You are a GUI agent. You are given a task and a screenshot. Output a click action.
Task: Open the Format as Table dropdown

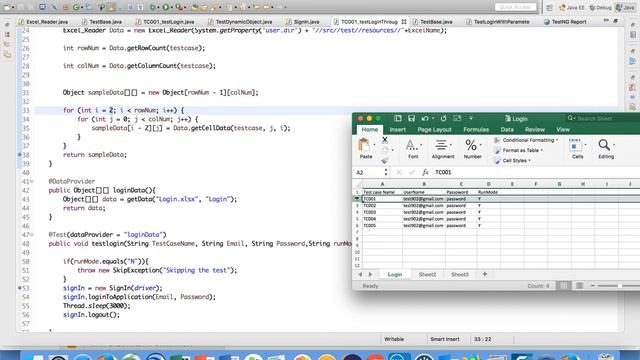click(x=518, y=150)
